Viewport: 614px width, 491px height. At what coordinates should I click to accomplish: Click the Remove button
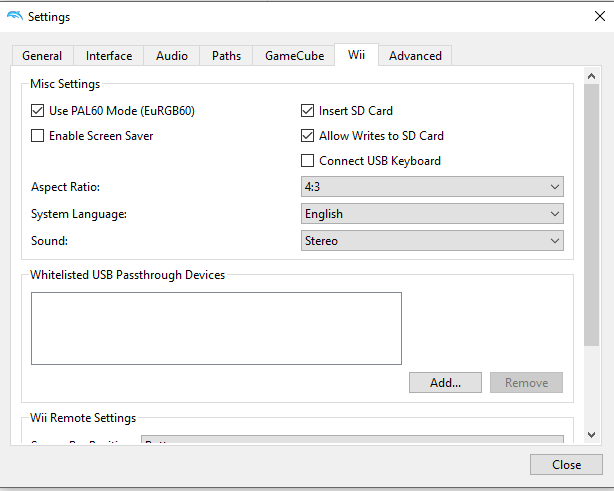pos(526,383)
